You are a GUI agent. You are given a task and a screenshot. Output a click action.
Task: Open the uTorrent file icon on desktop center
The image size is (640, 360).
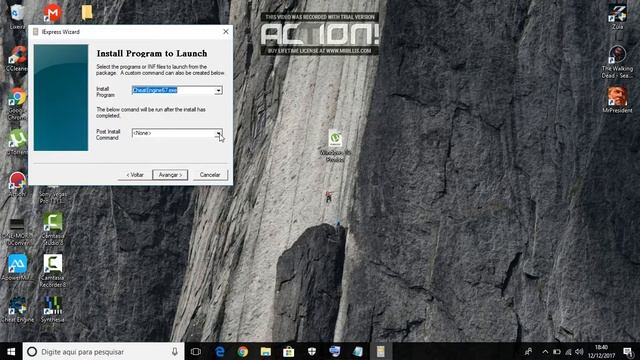[335, 146]
